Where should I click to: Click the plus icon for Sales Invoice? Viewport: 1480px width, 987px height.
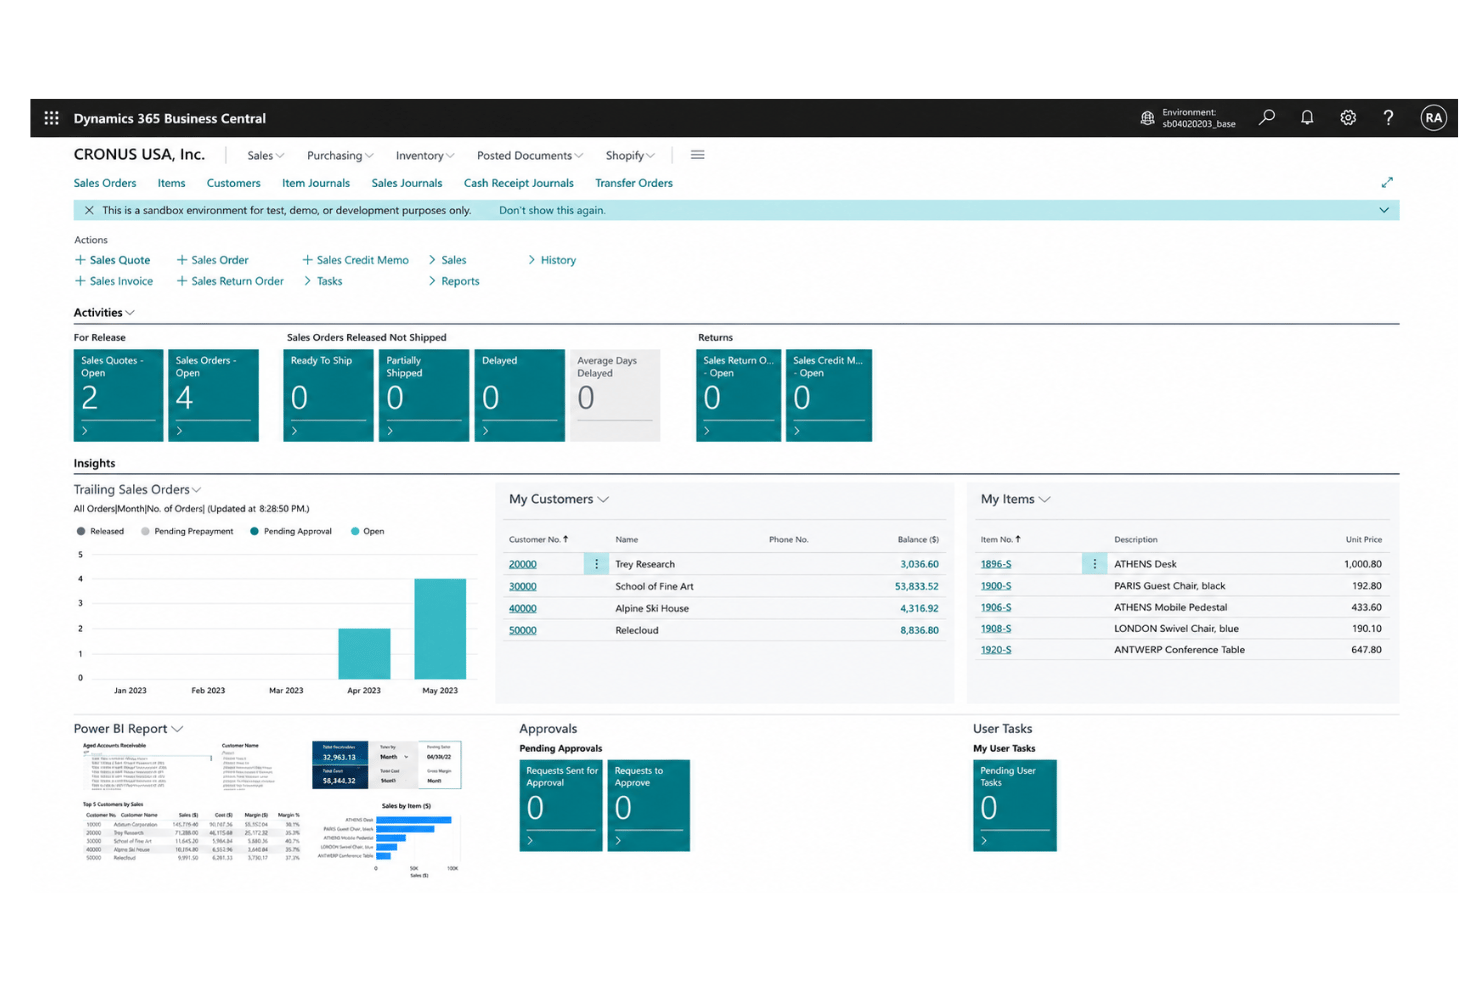(x=80, y=281)
